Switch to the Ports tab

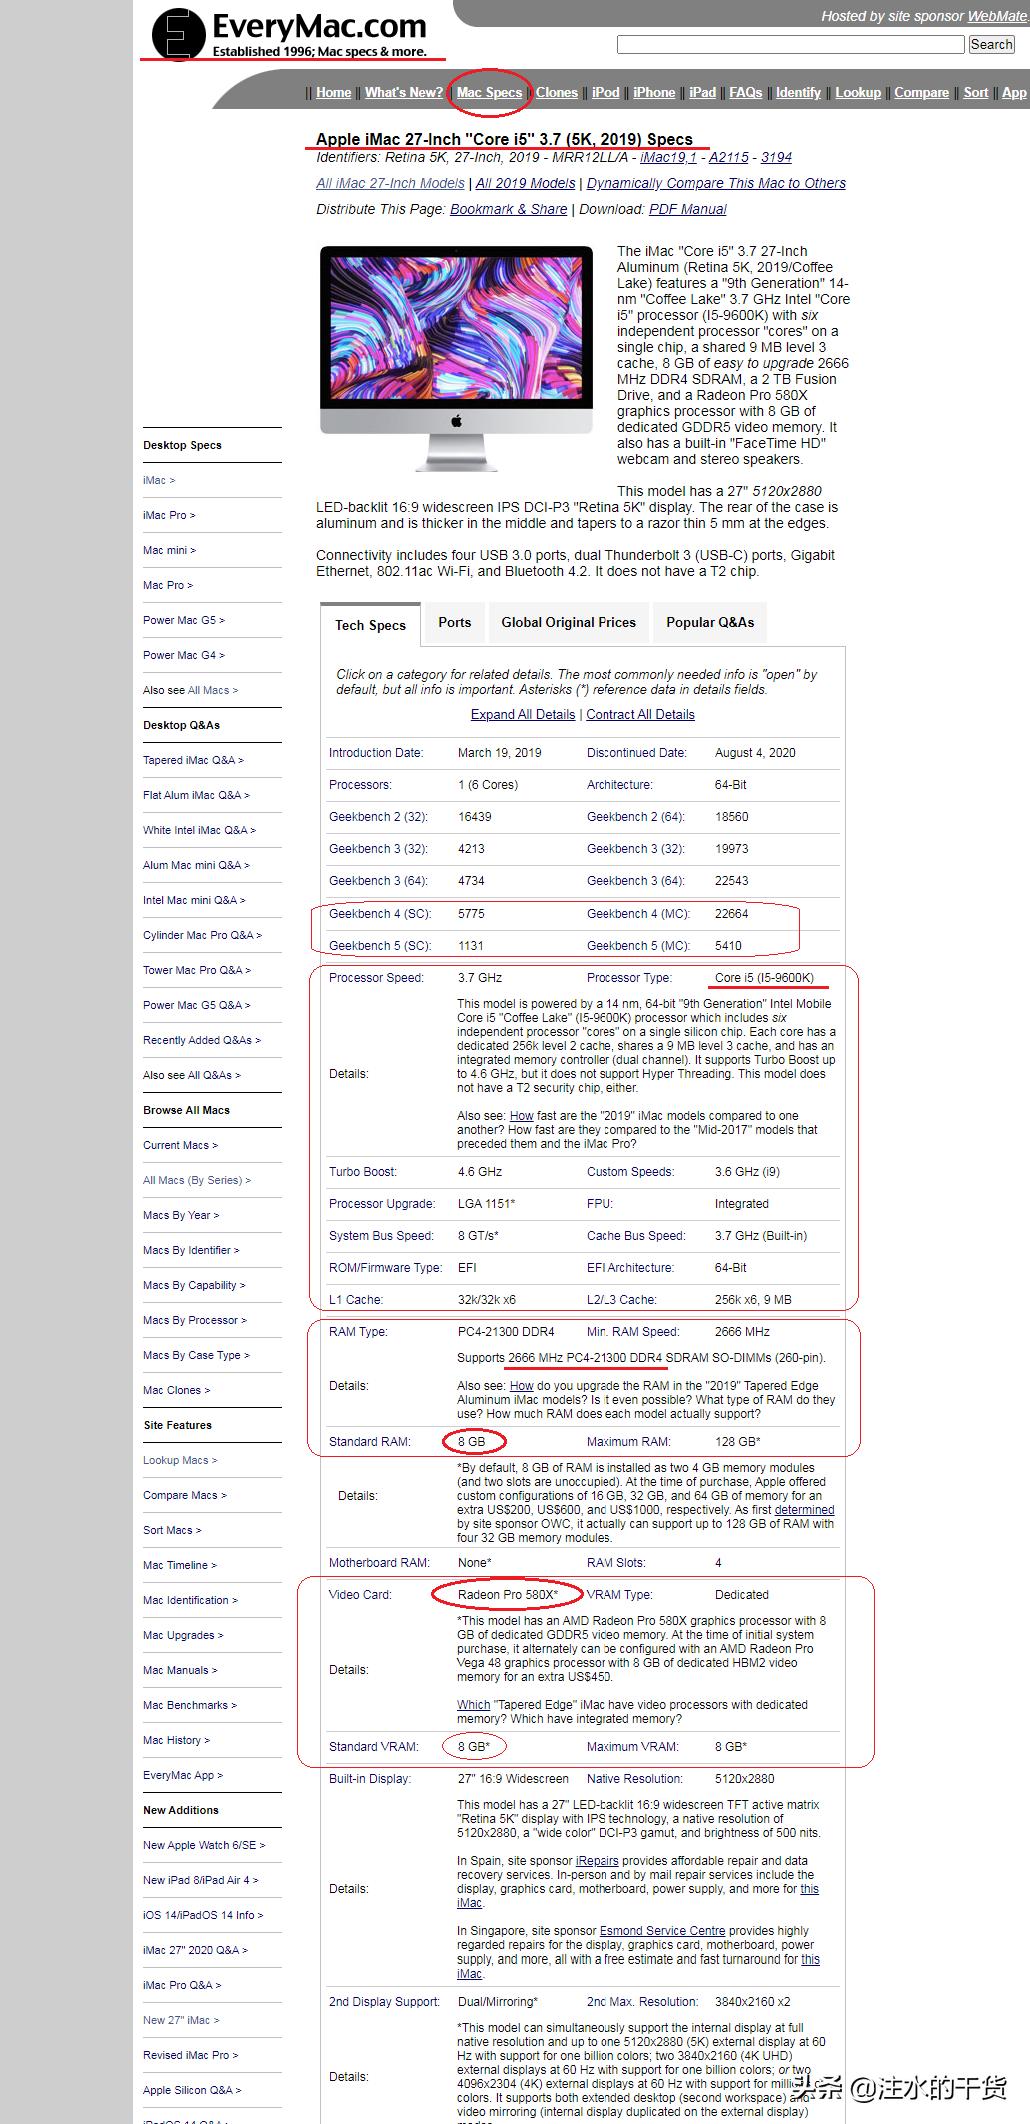coord(454,622)
